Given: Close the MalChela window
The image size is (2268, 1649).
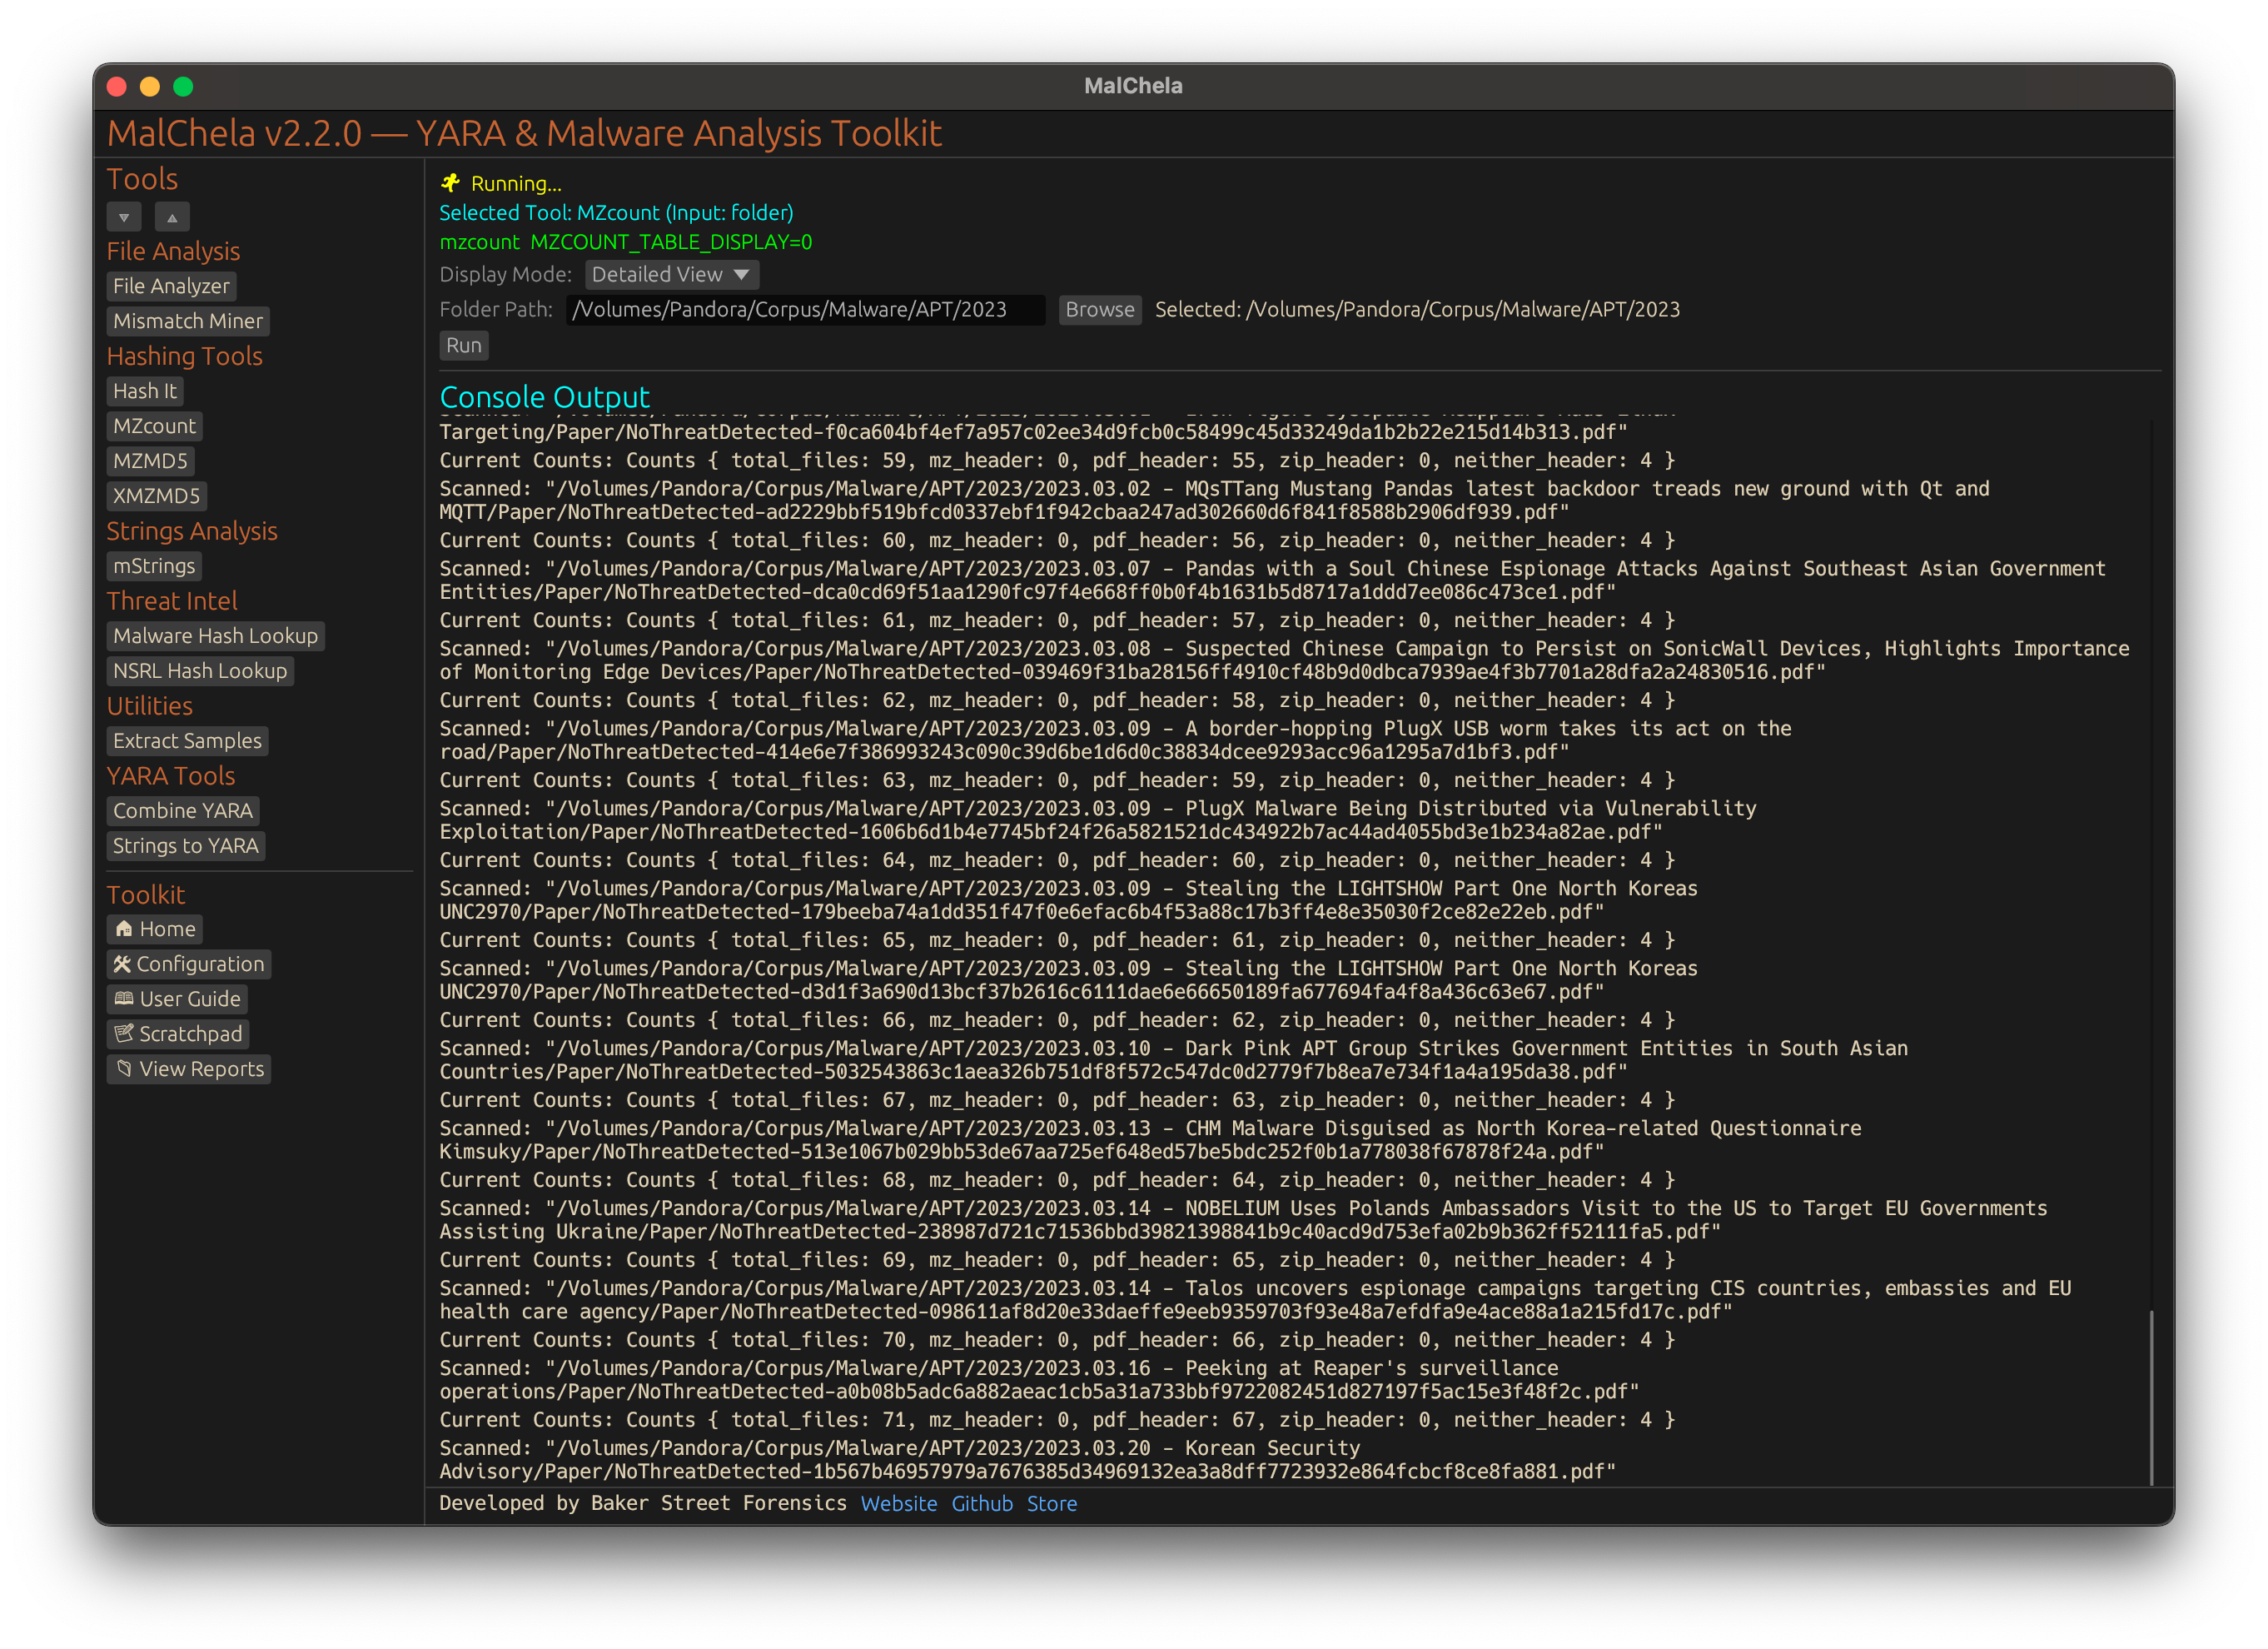Looking at the screenshot, I should pyautogui.click(x=117, y=86).
